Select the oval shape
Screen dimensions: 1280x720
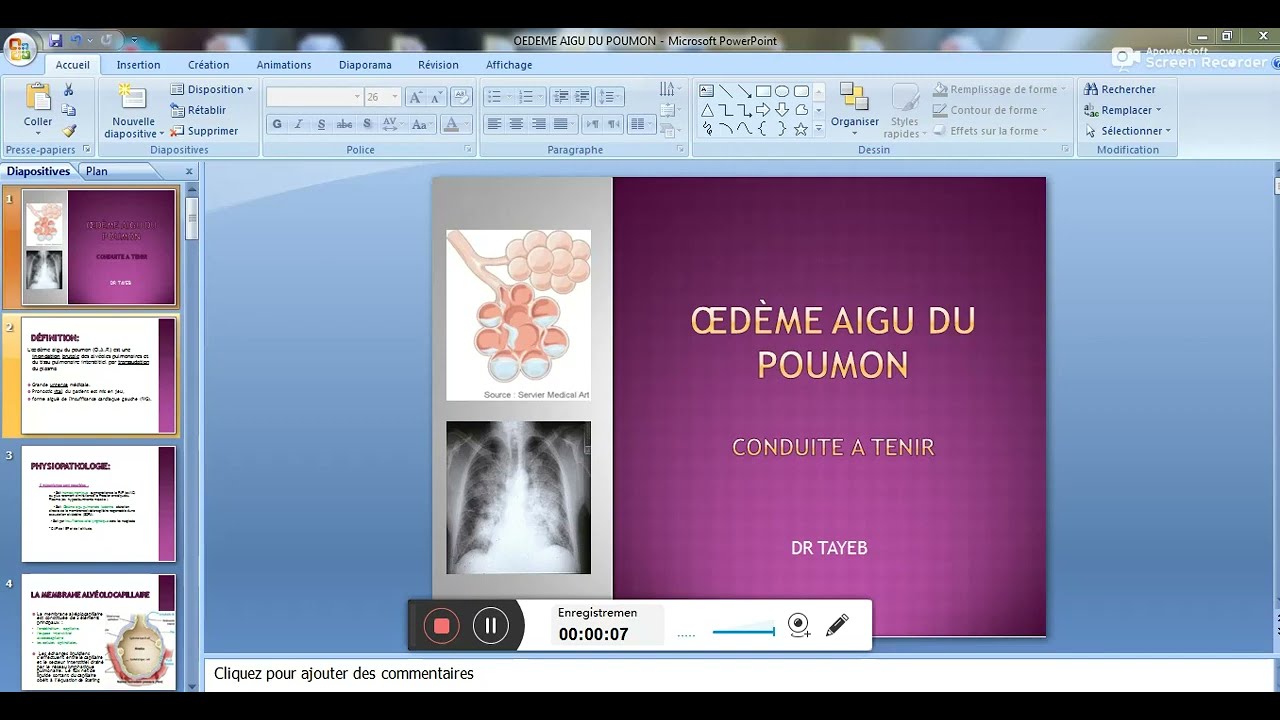coord(782,91)
